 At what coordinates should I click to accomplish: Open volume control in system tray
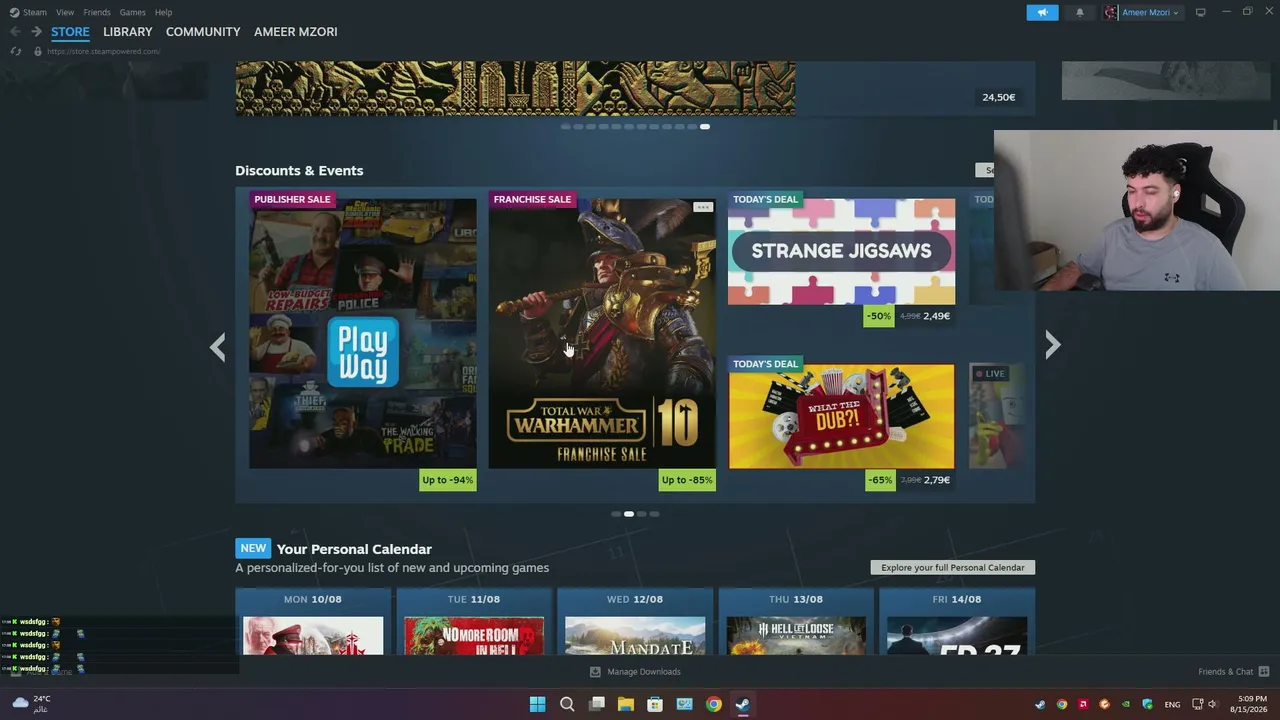click(x=1213, y=704)
